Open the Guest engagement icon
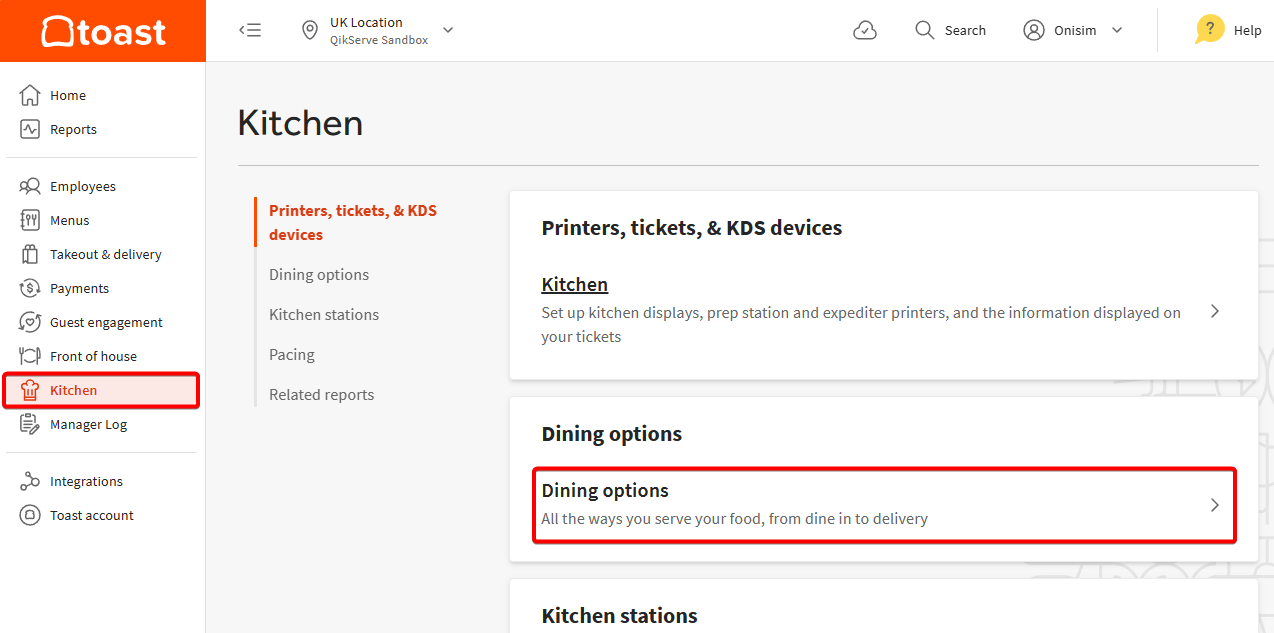This screenshot has height=633, width=1274. 30,321
